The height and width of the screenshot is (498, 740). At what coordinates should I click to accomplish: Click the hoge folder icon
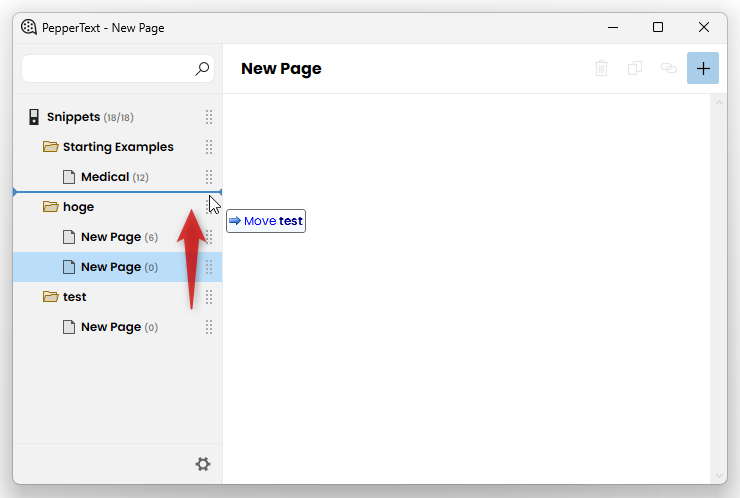coord(50,207)
